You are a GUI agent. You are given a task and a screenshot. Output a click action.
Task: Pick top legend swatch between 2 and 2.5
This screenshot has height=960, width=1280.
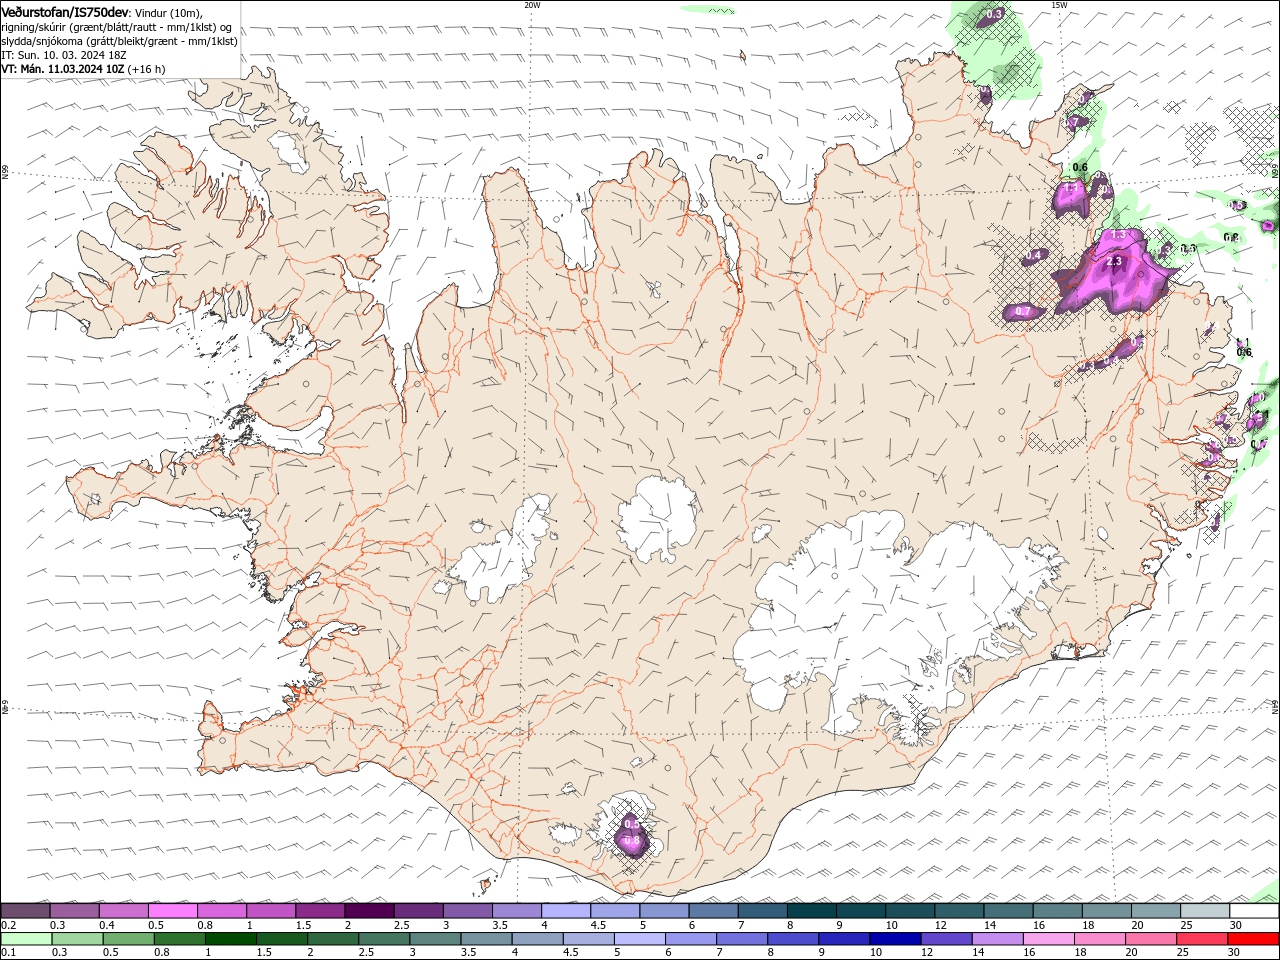coord(368,911)
